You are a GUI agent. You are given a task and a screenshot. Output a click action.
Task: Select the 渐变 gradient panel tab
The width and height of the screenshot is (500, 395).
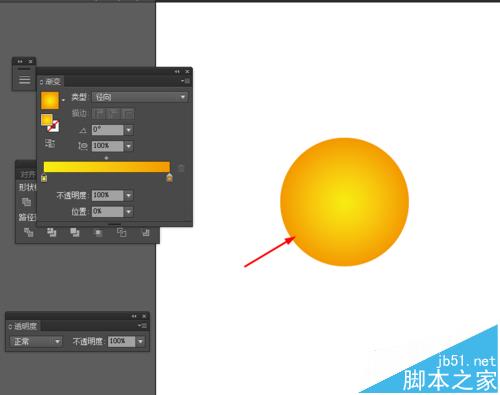(x=53, y=81)
